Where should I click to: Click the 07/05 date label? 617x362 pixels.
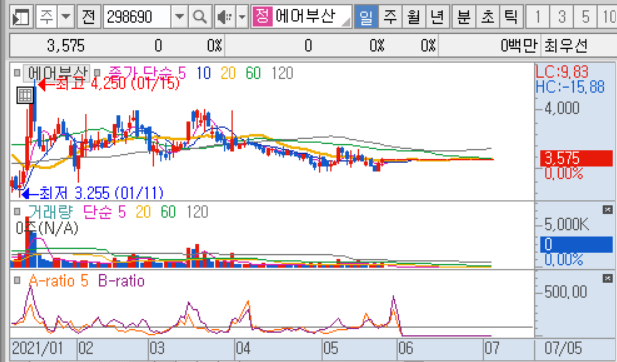click(x=563, y=348)
